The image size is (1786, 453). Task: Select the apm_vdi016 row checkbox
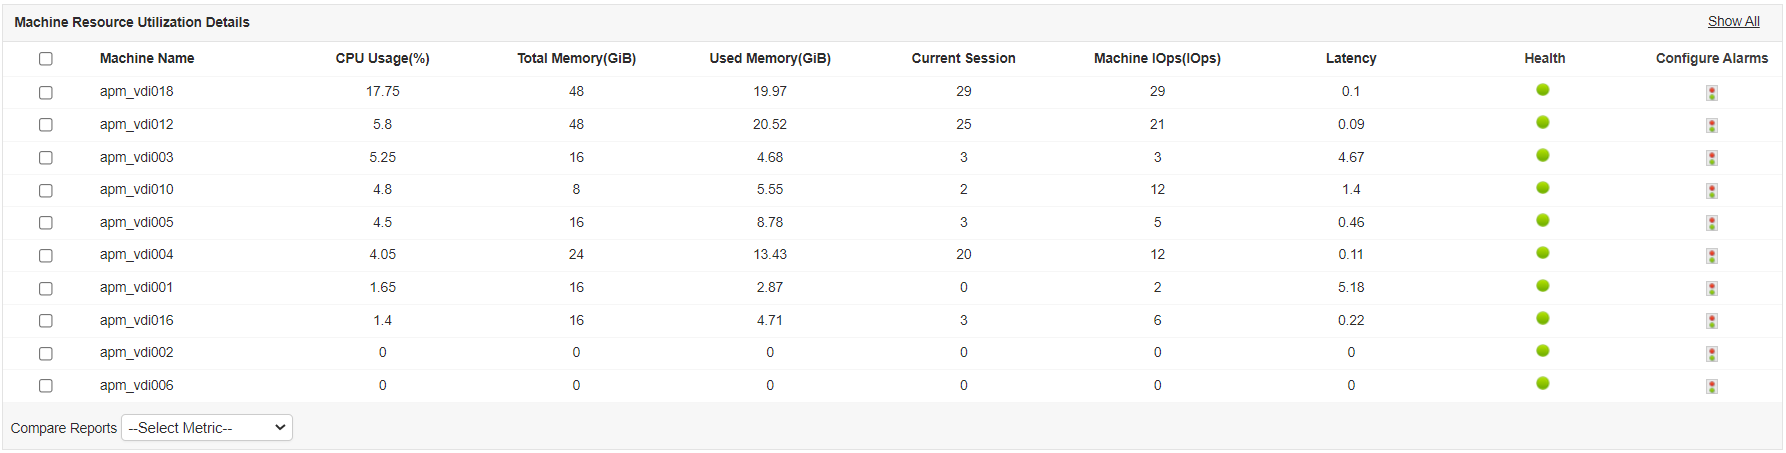tap(46, 321)
